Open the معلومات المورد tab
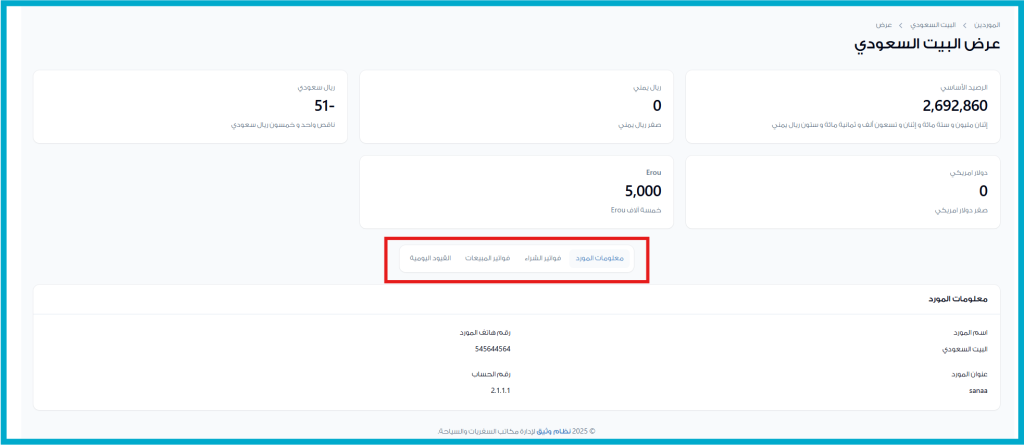Screen dimensions: 1024x445 [x=600, y=259]
